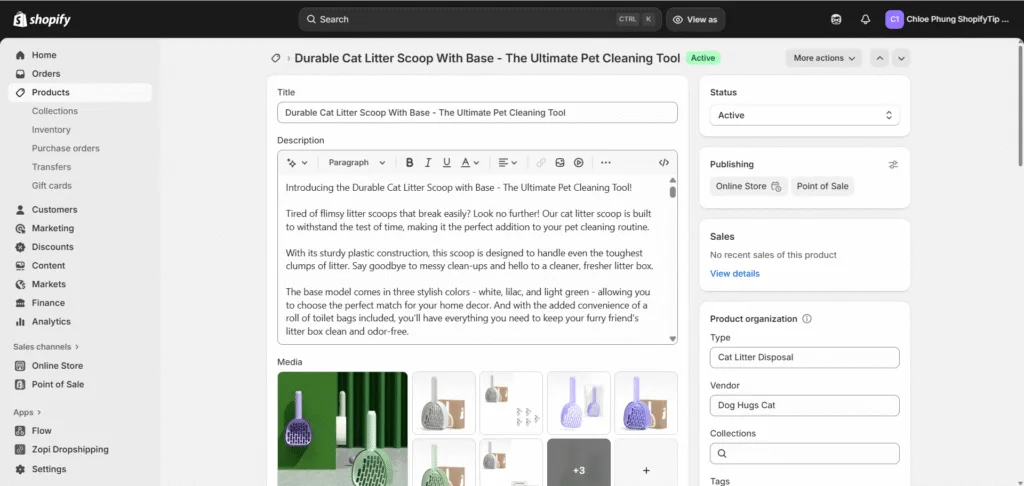Open the Status Active dropdown
Viewport: 1024px width, 486px height.
805,115
